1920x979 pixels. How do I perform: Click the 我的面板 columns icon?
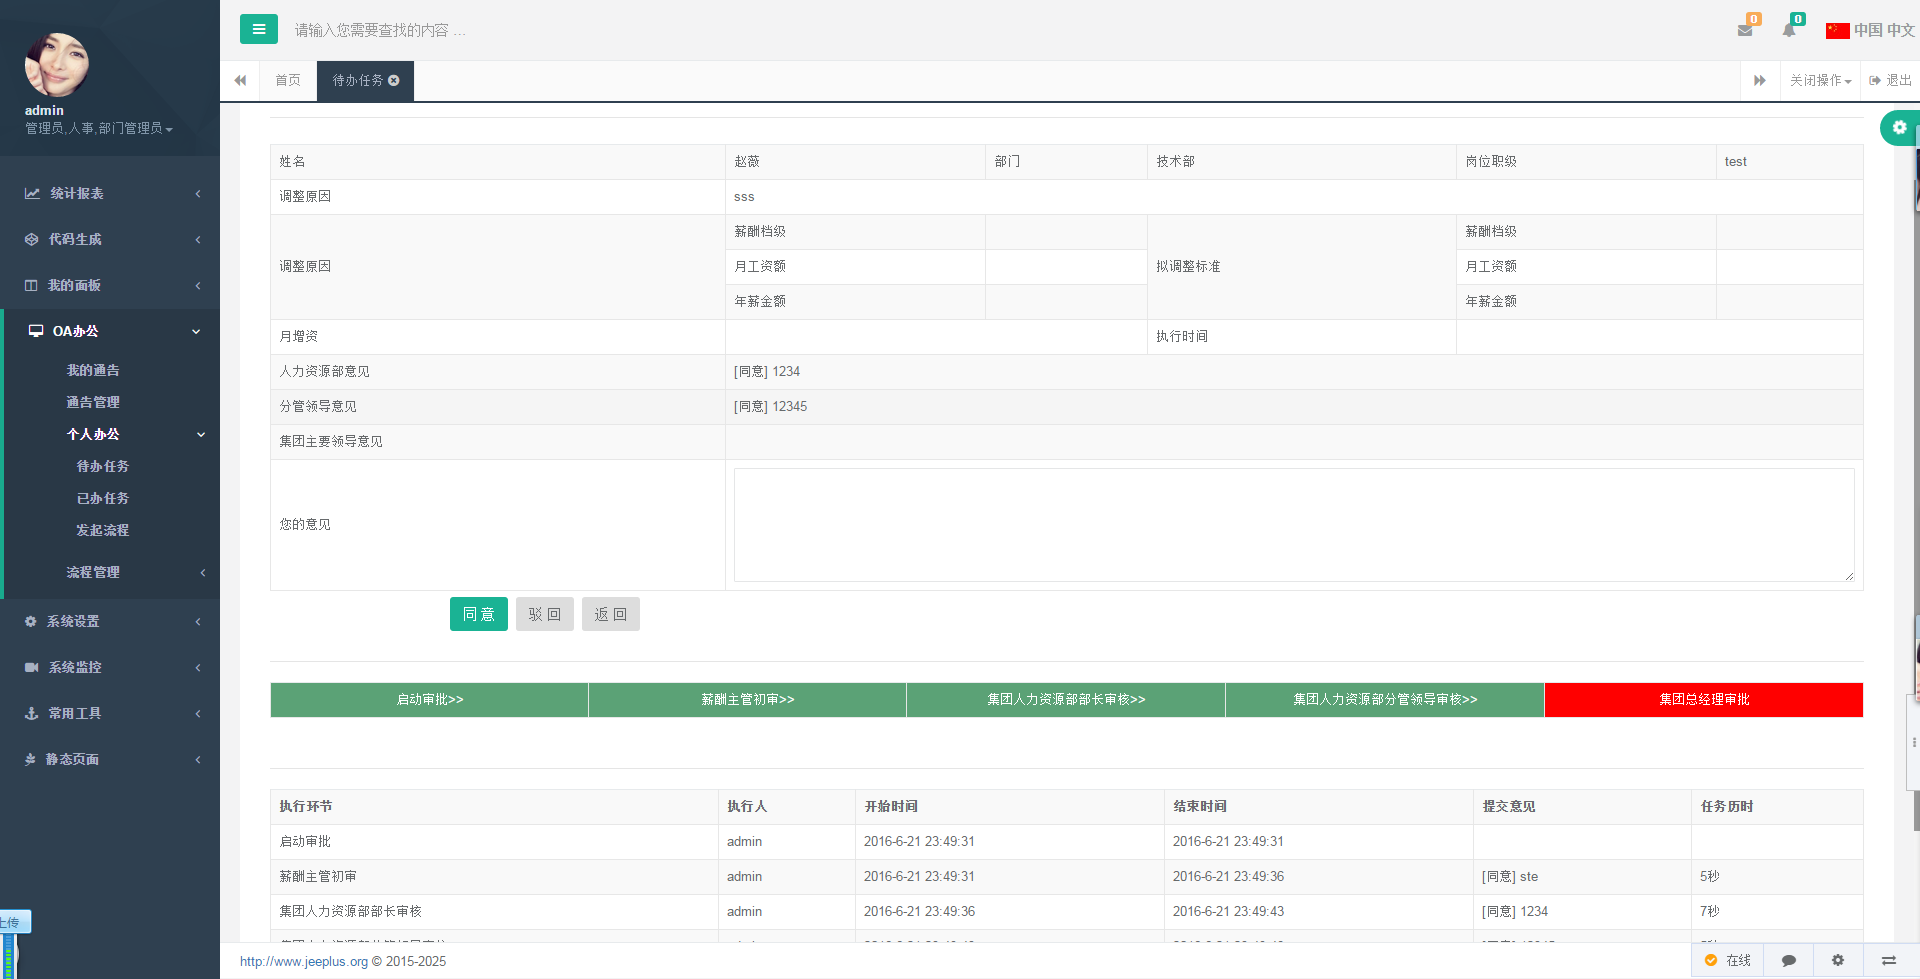[x=31, y=285]
